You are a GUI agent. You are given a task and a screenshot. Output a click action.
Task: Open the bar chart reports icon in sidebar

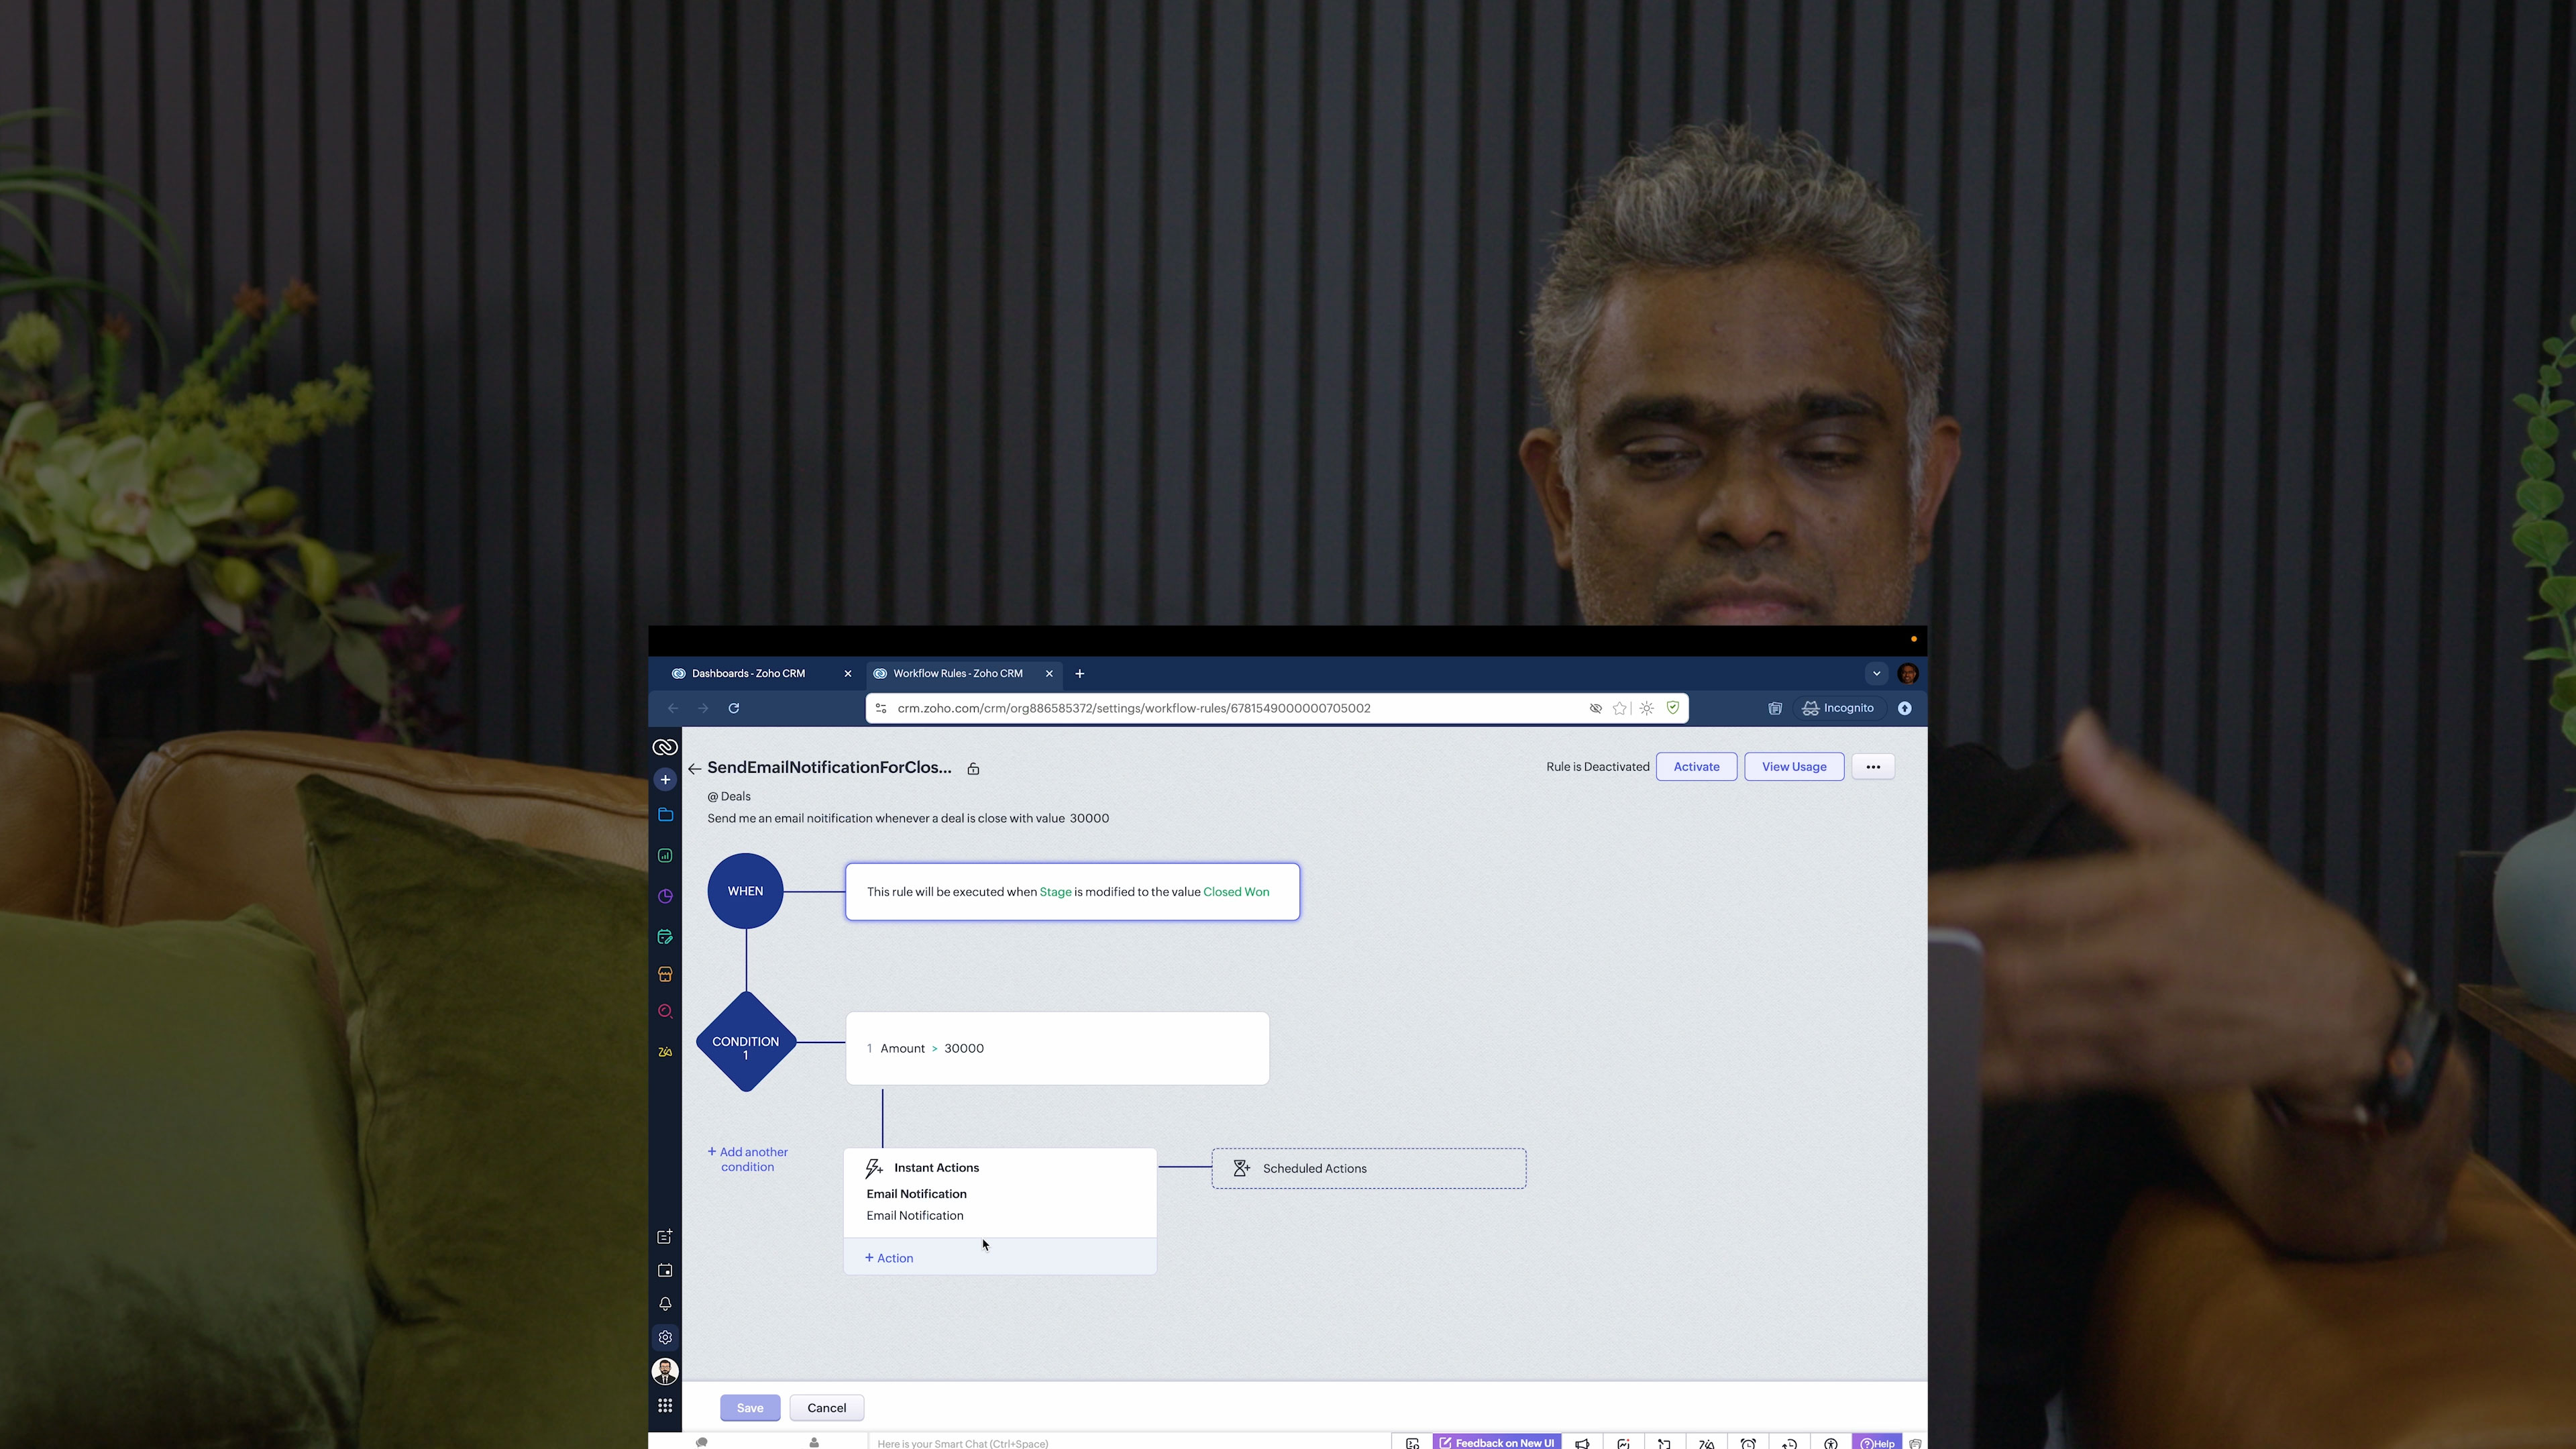665,856
